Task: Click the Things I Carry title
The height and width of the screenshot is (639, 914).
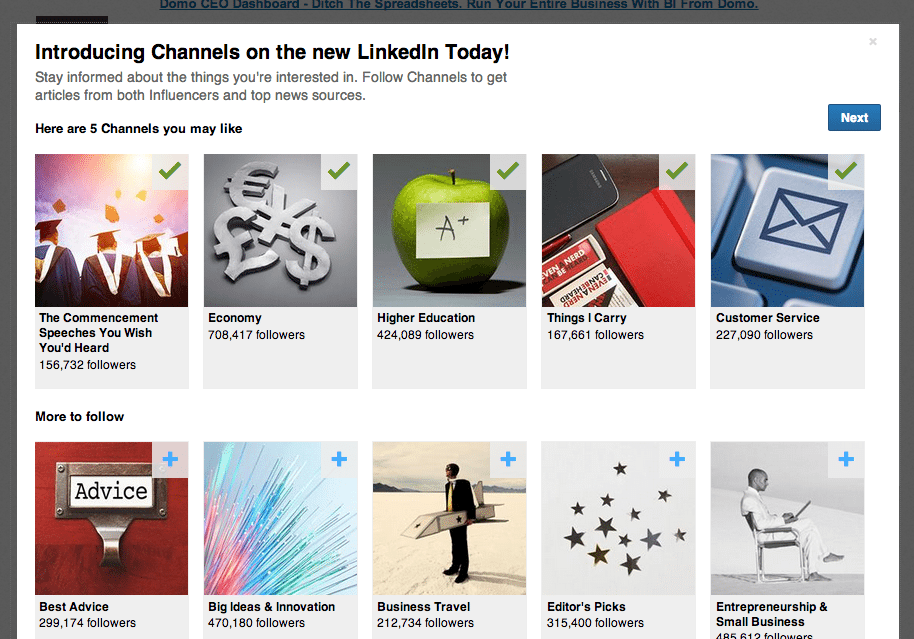Action: pos(587,318)
